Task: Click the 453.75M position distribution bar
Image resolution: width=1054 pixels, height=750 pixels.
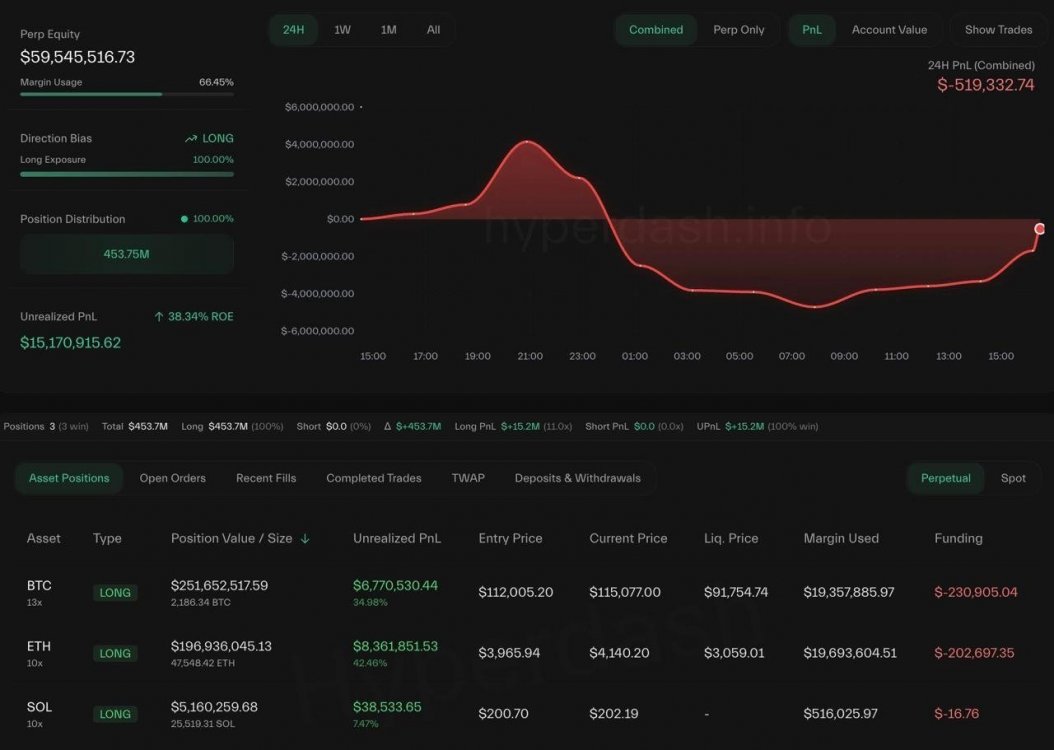Action: (127, 254)
